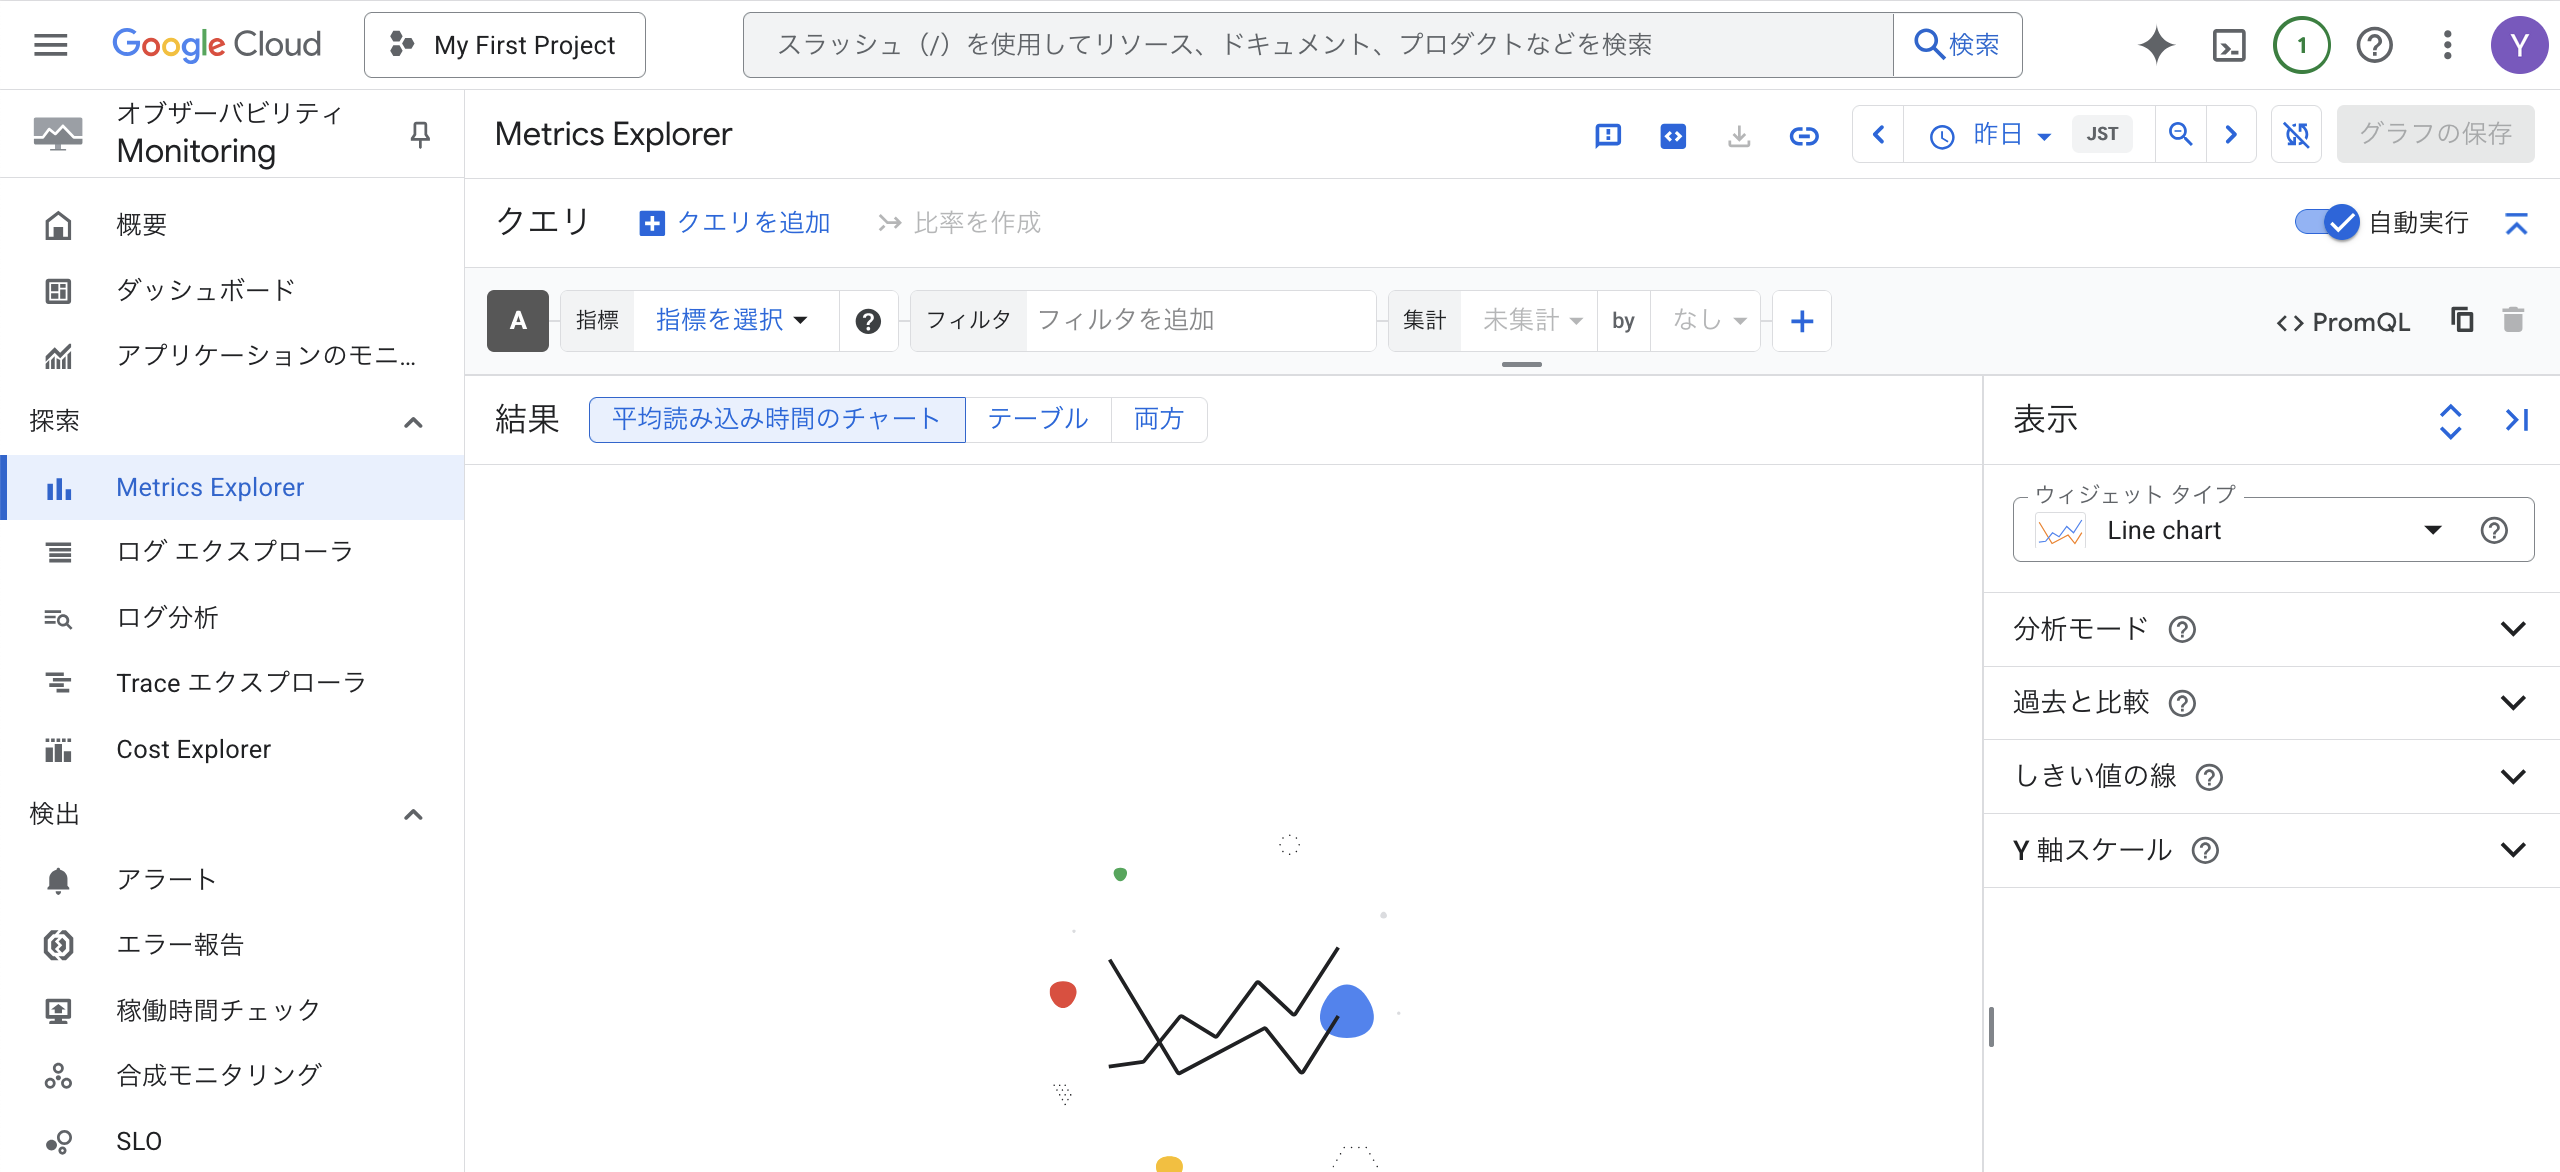Expand the Y 軸スケール section
The width and height of the screenshot is (2560, 1172).
[x=2514, y=849]
